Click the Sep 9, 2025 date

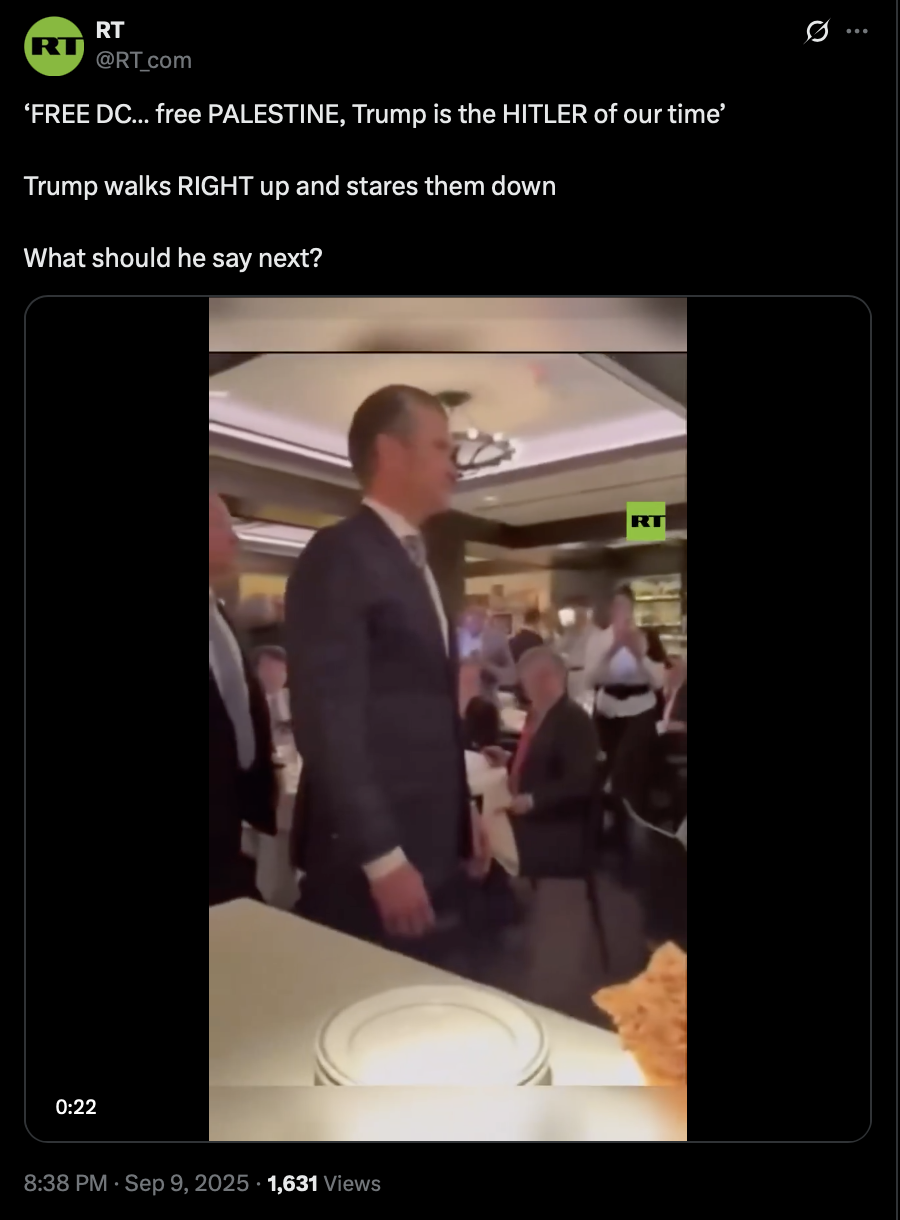coord(187,1183)
